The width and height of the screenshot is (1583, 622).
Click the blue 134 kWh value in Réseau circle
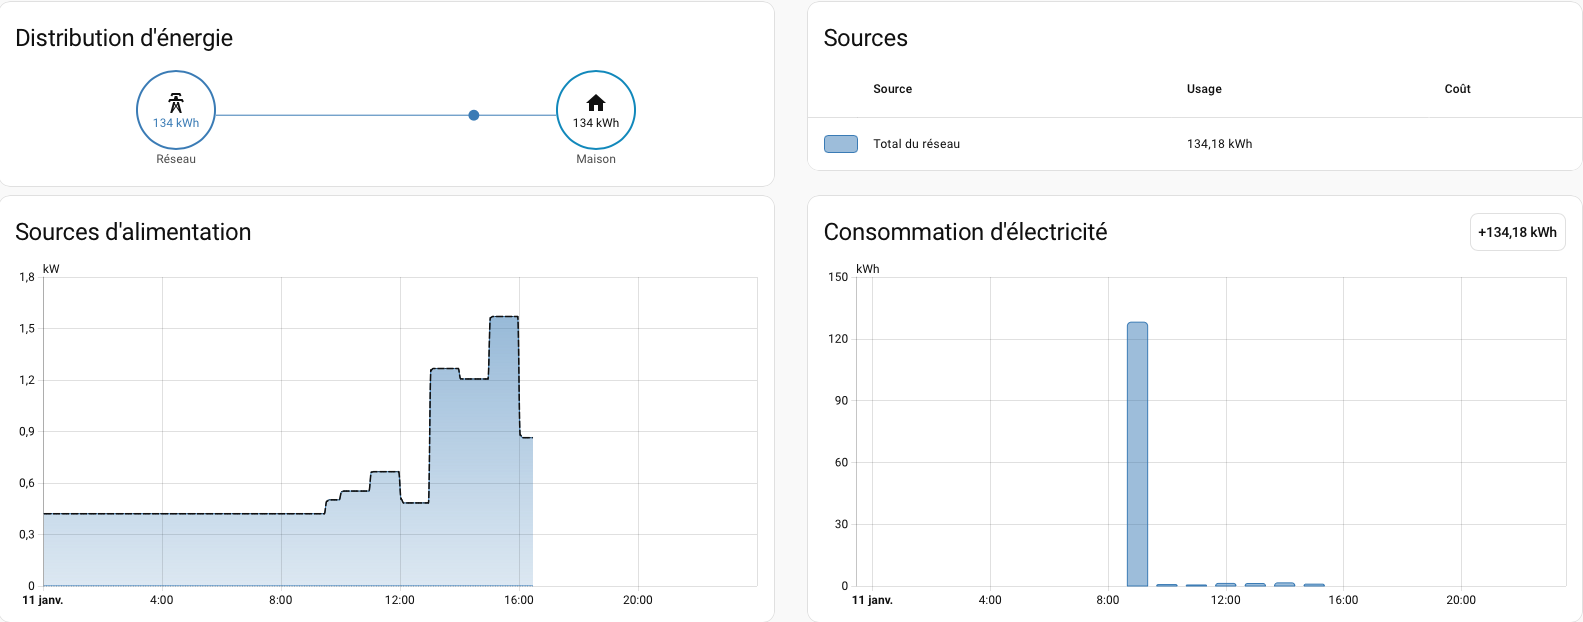[176, 123]
